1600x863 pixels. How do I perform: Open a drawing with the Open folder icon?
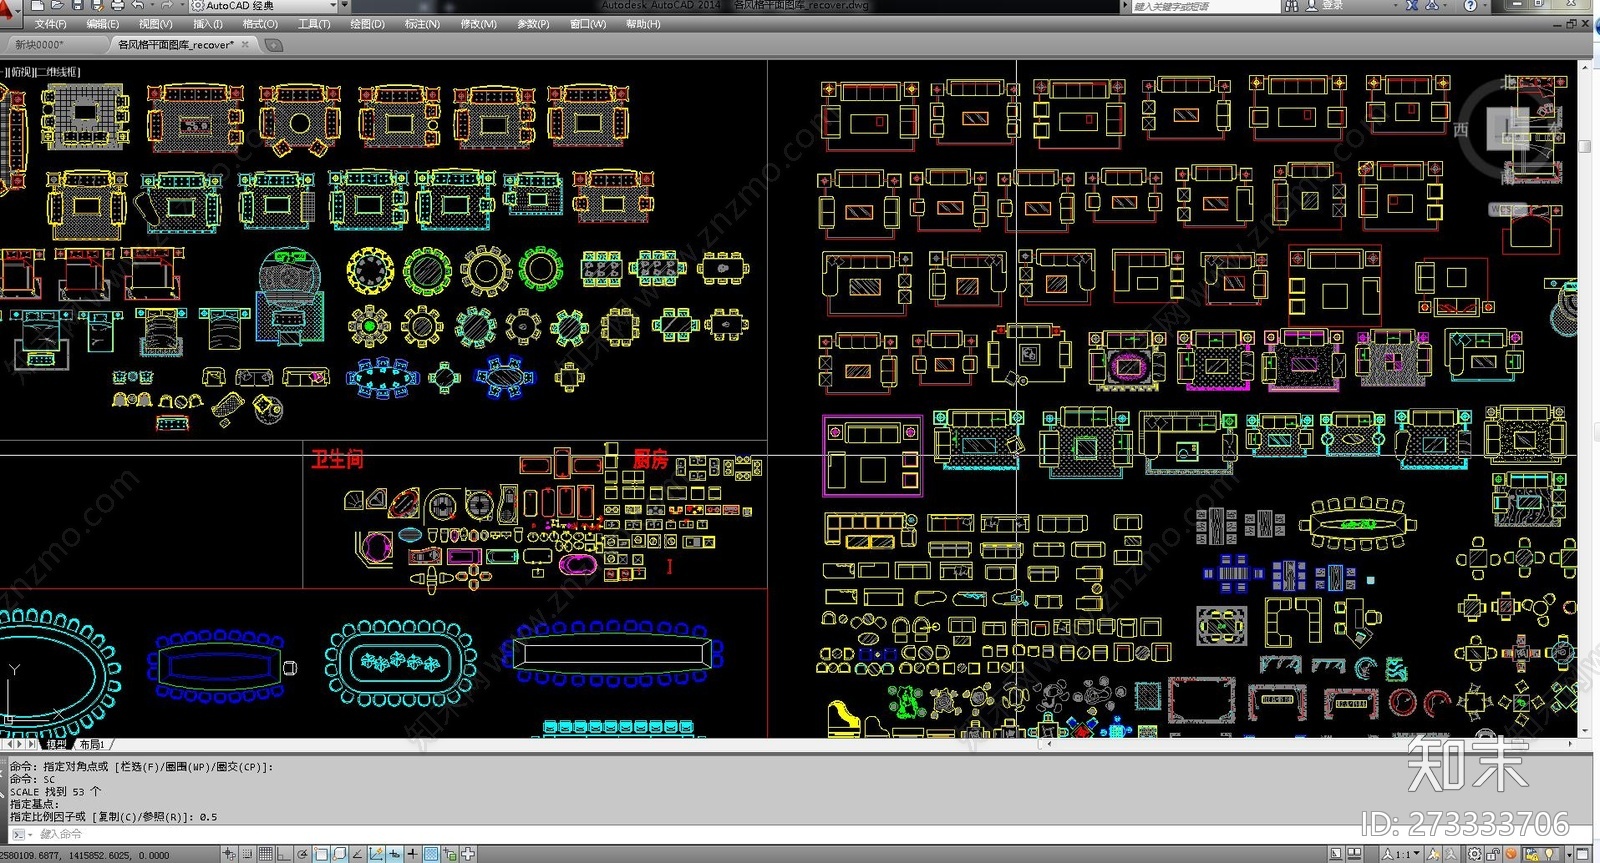(57, 5)
